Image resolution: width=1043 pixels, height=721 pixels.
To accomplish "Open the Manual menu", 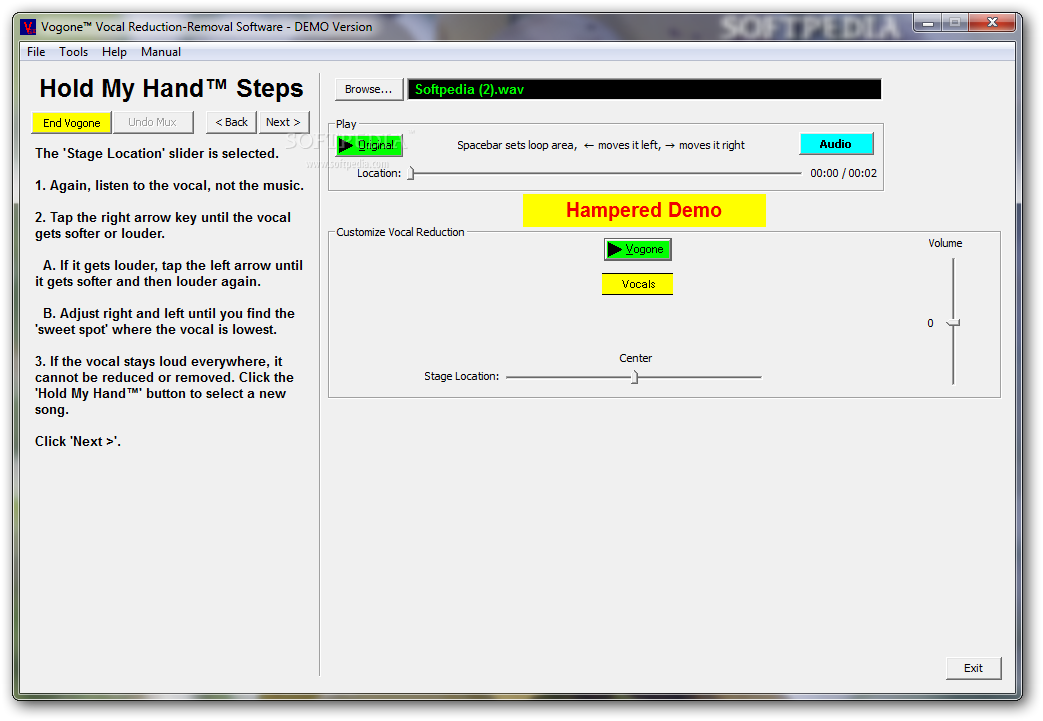I will 160,52.
